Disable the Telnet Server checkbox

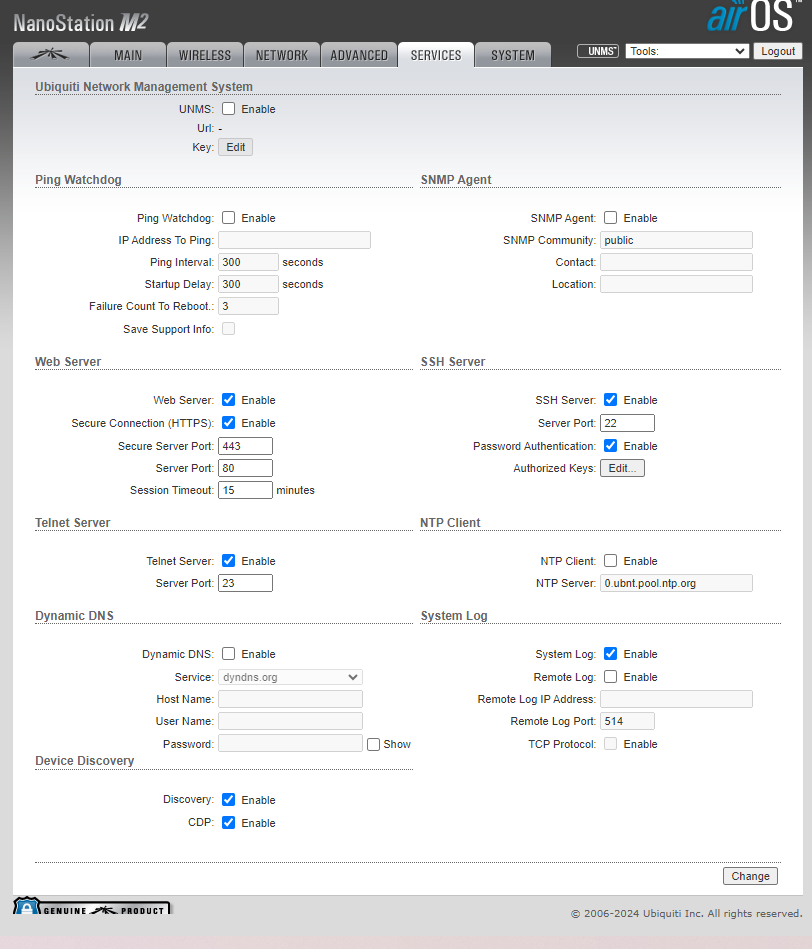[x=229, y=561]
